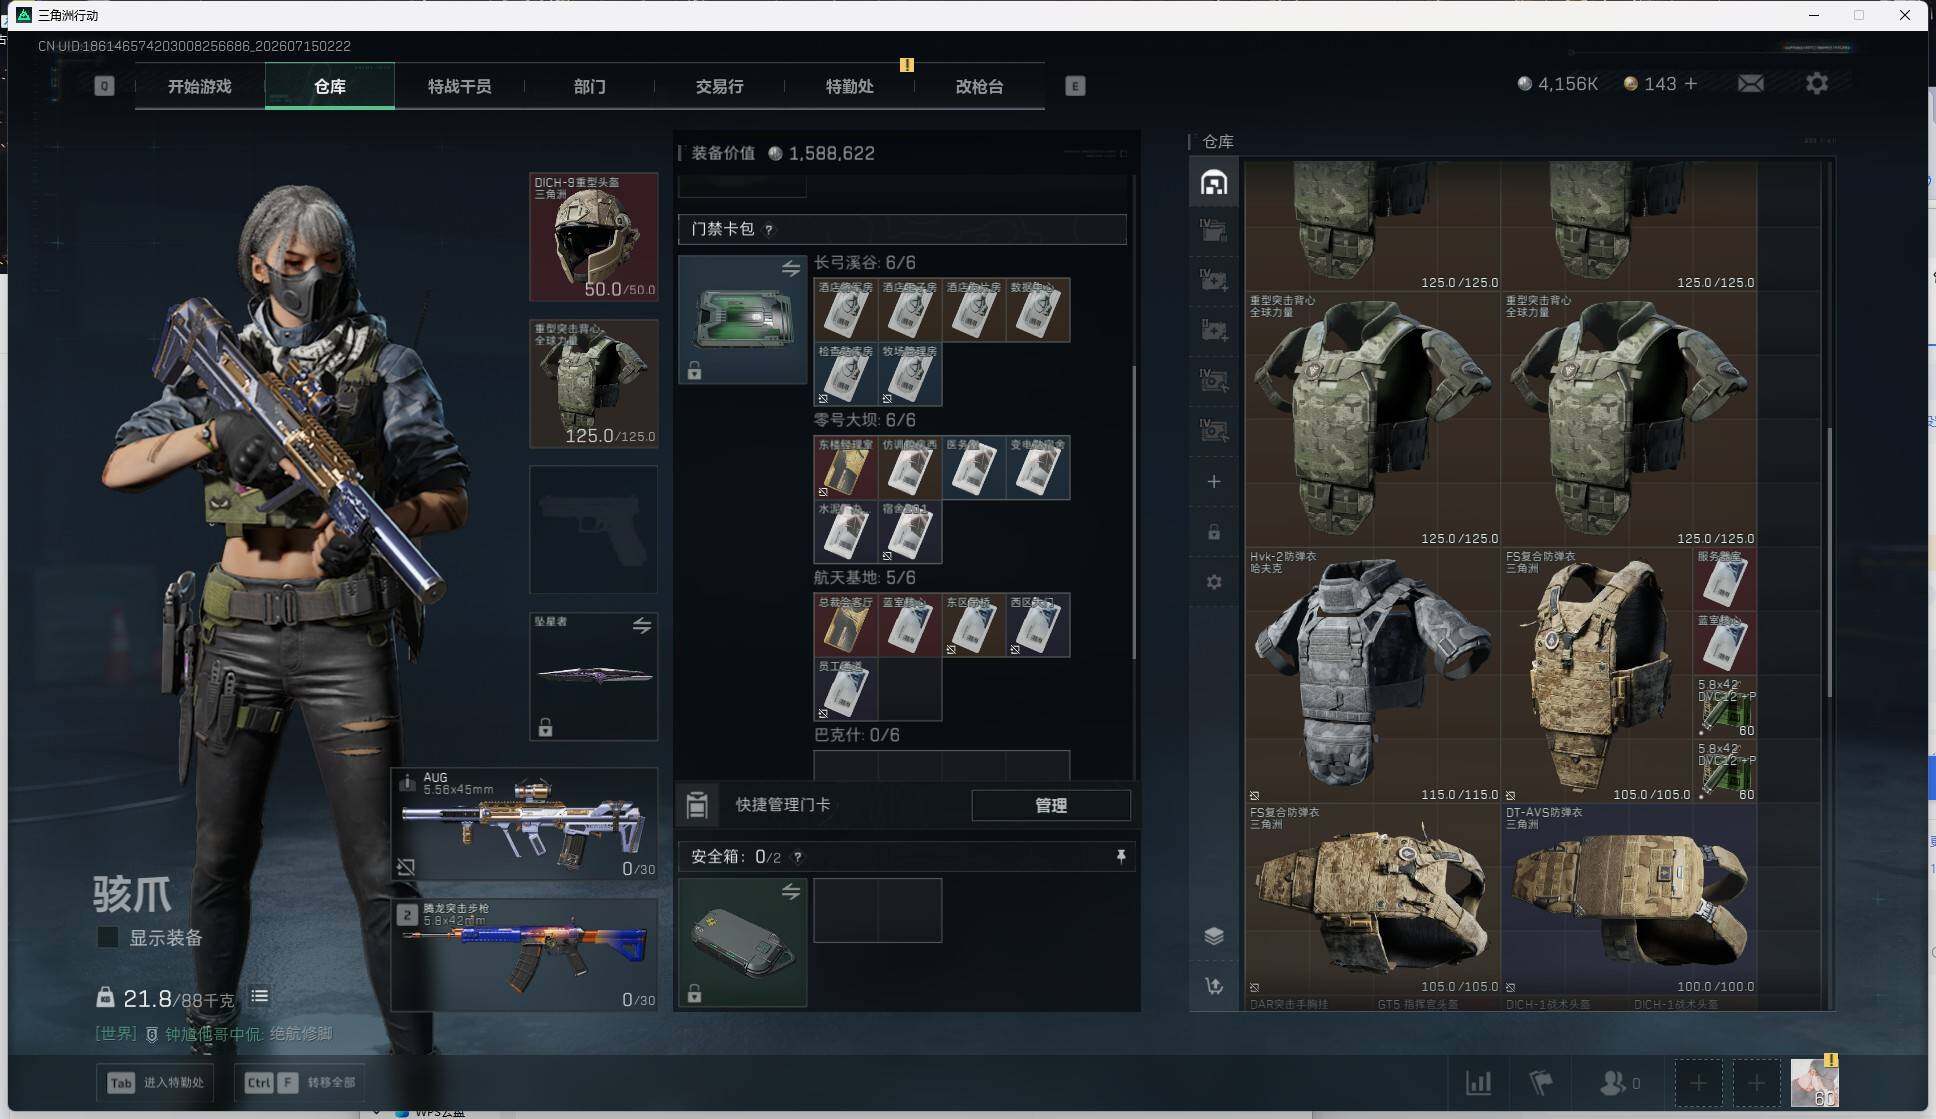Select the Hvk-2防弹衣 in the warehouse
The height and width of the screenshot is (1119, 1936).
point(1373,675)
